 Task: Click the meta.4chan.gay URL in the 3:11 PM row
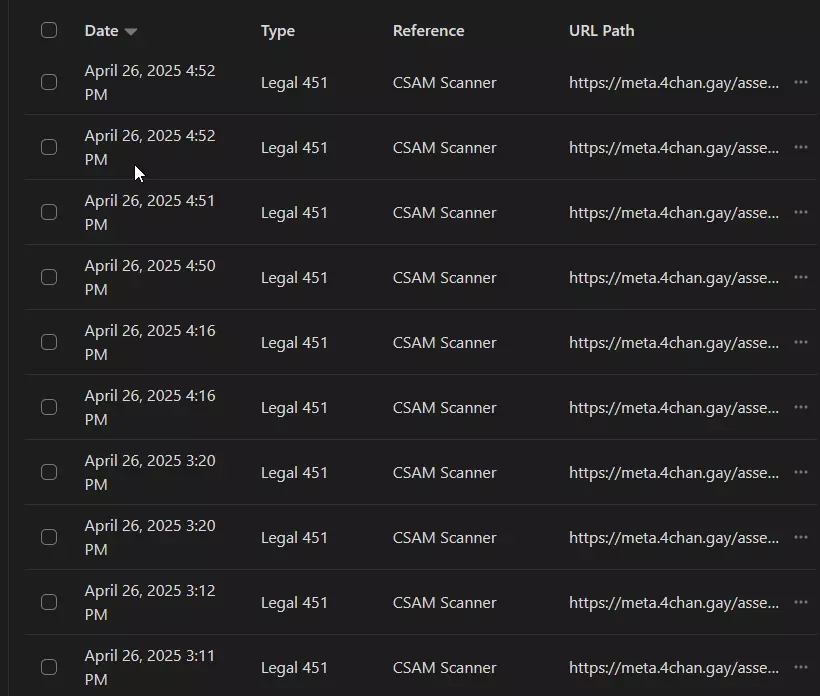pos(674,668)
